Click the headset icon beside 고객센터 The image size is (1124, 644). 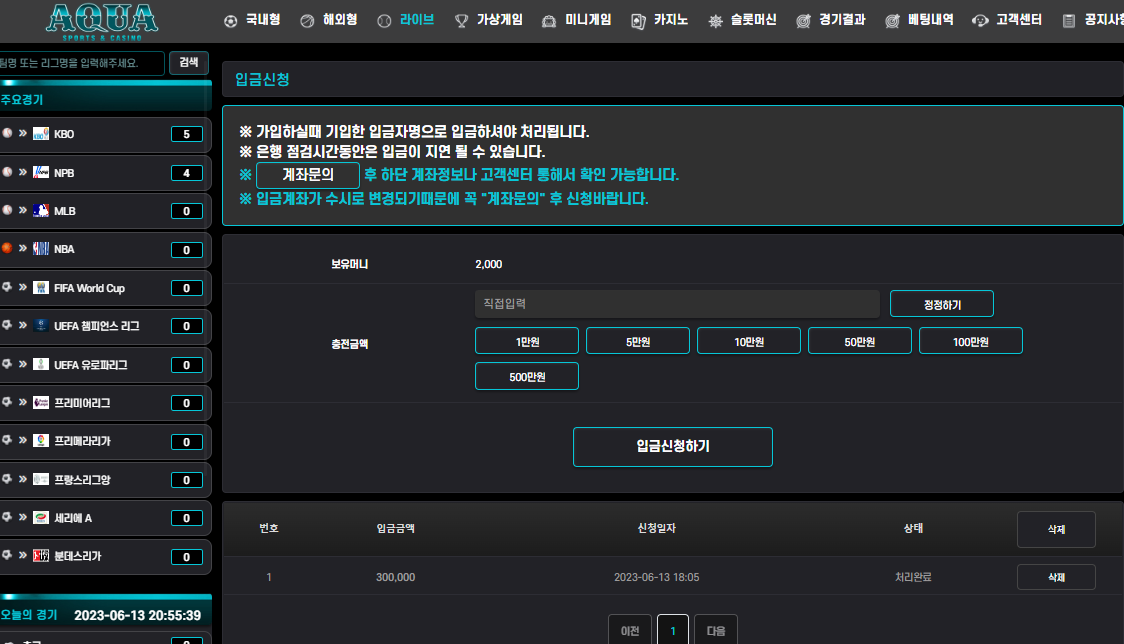(x=980, y=20)
